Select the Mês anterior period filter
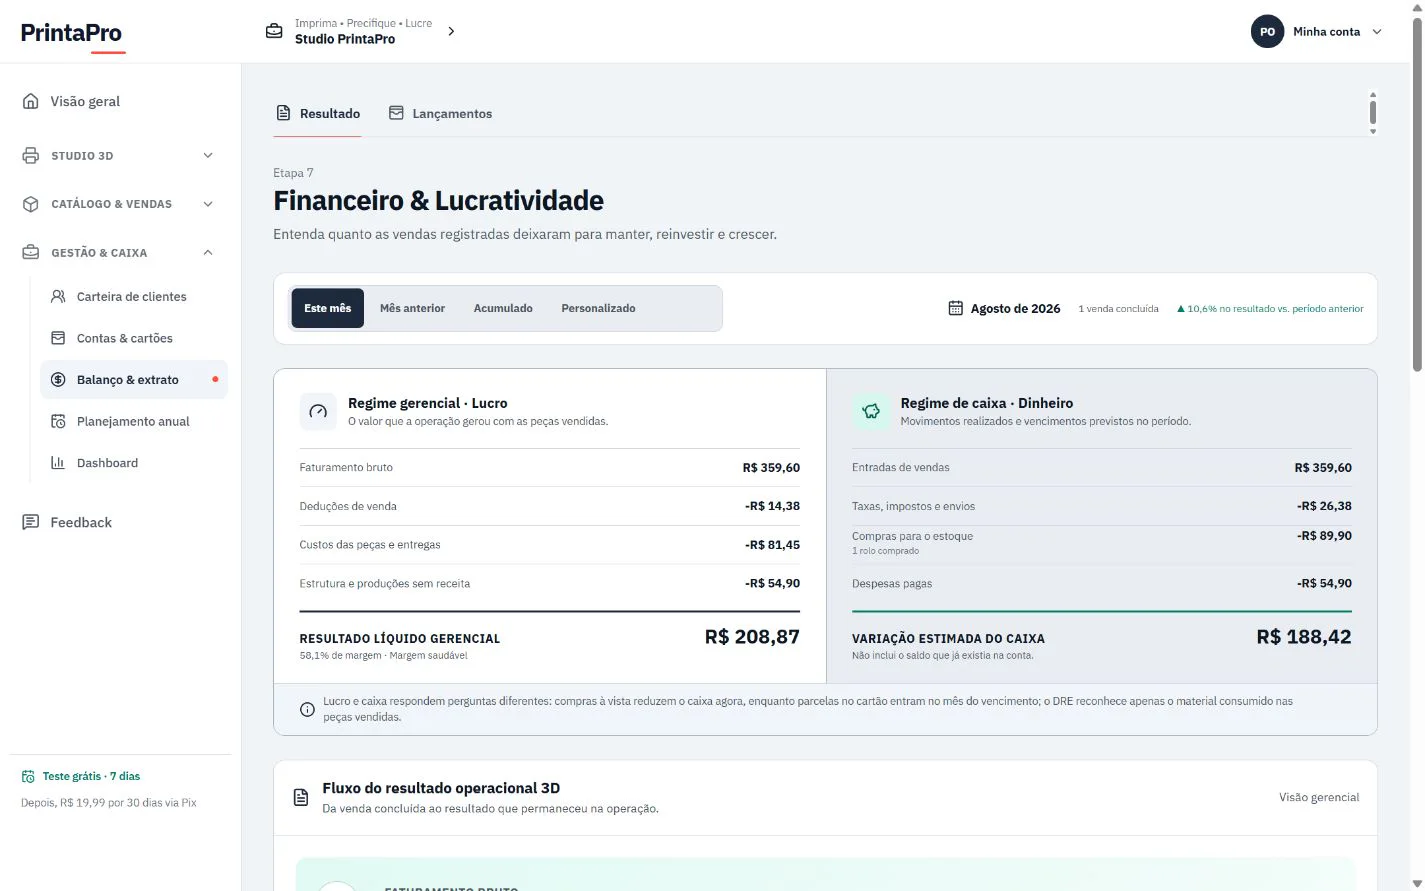The width and height of the screenshot is (1425, 891). click(x=412, y=308)
